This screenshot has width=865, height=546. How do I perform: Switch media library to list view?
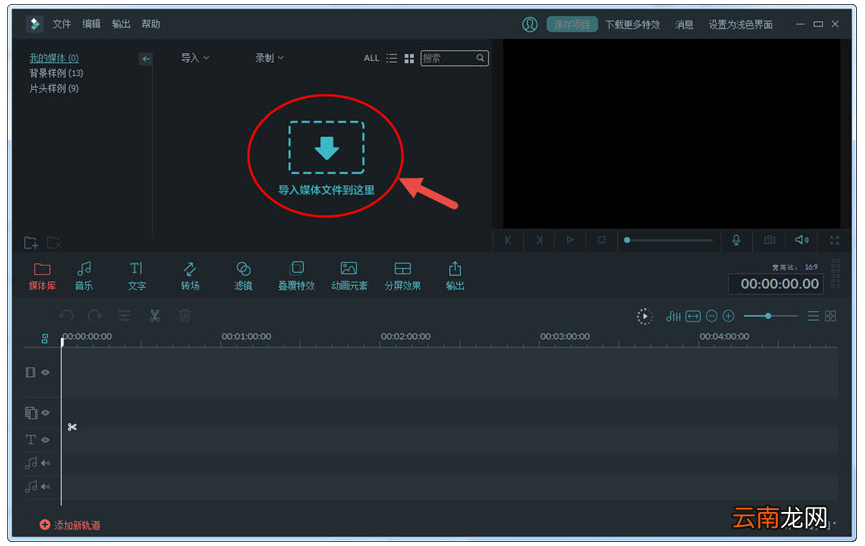click(392, 58)
